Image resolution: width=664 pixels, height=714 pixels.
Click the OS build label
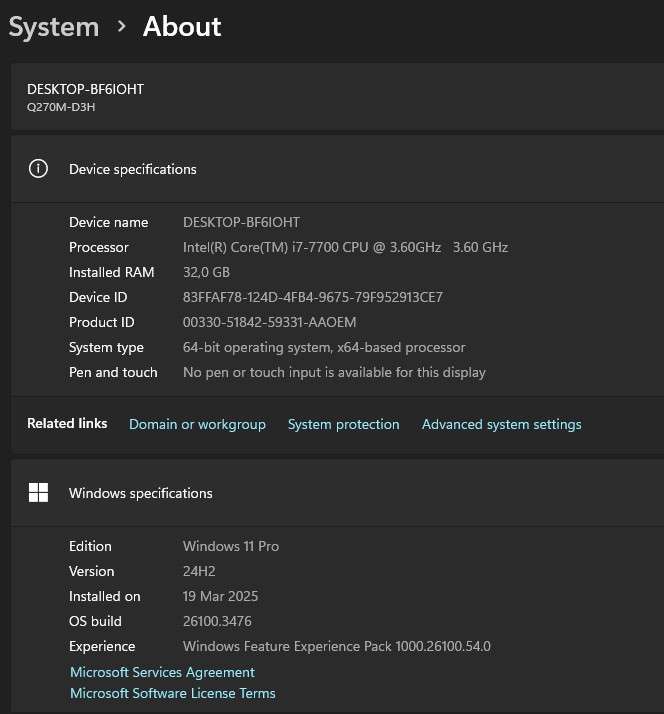point(95,622)
